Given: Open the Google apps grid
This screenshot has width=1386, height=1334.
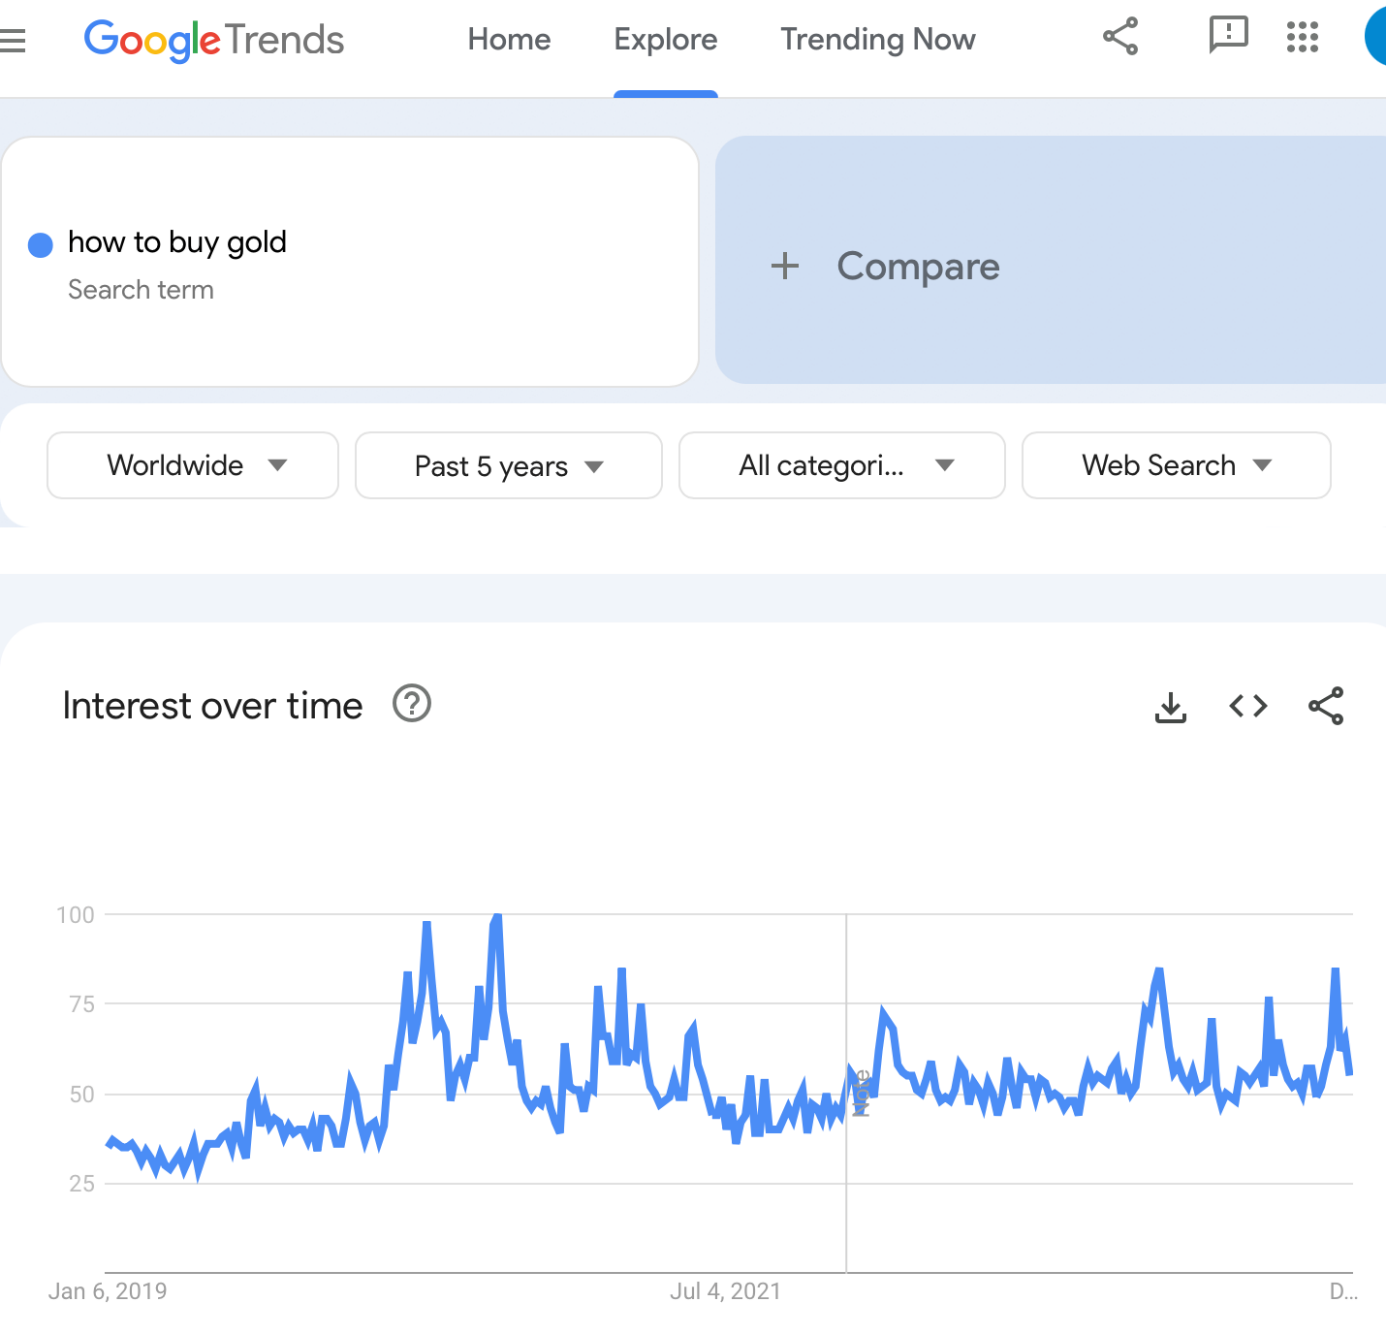Looking at the screenshot, I should click(x=1302, y=37).
